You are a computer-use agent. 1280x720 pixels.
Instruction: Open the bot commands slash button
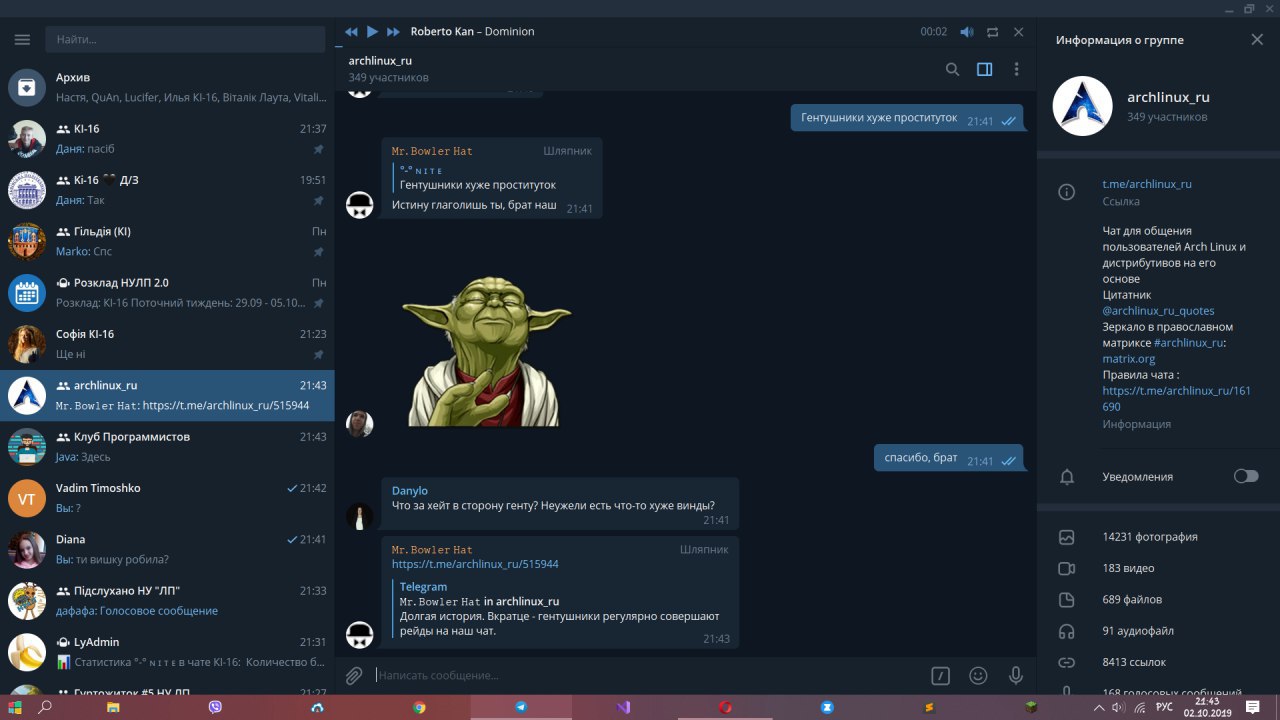point(940,676)
